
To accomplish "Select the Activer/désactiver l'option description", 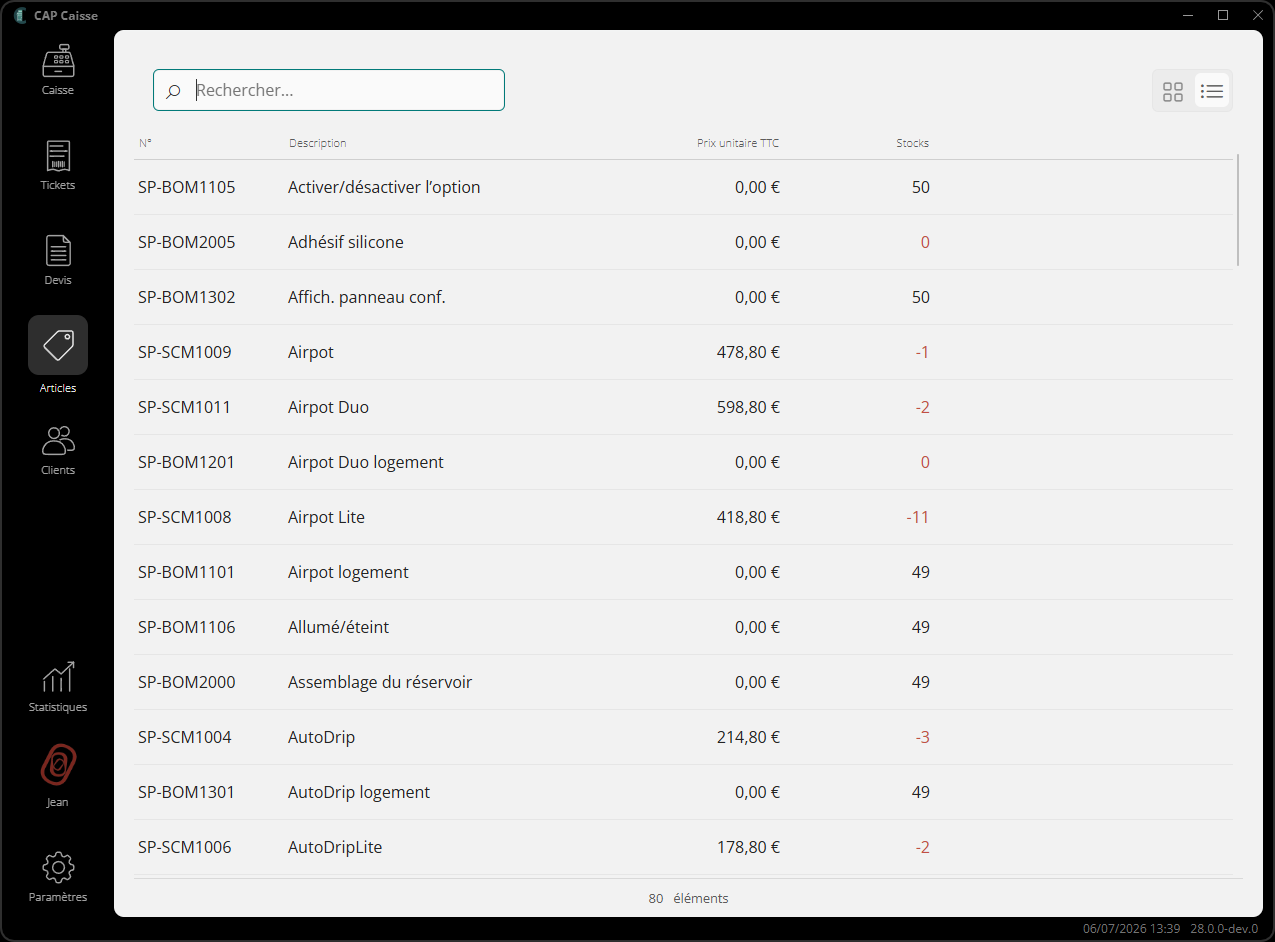I will pos(384,187).
